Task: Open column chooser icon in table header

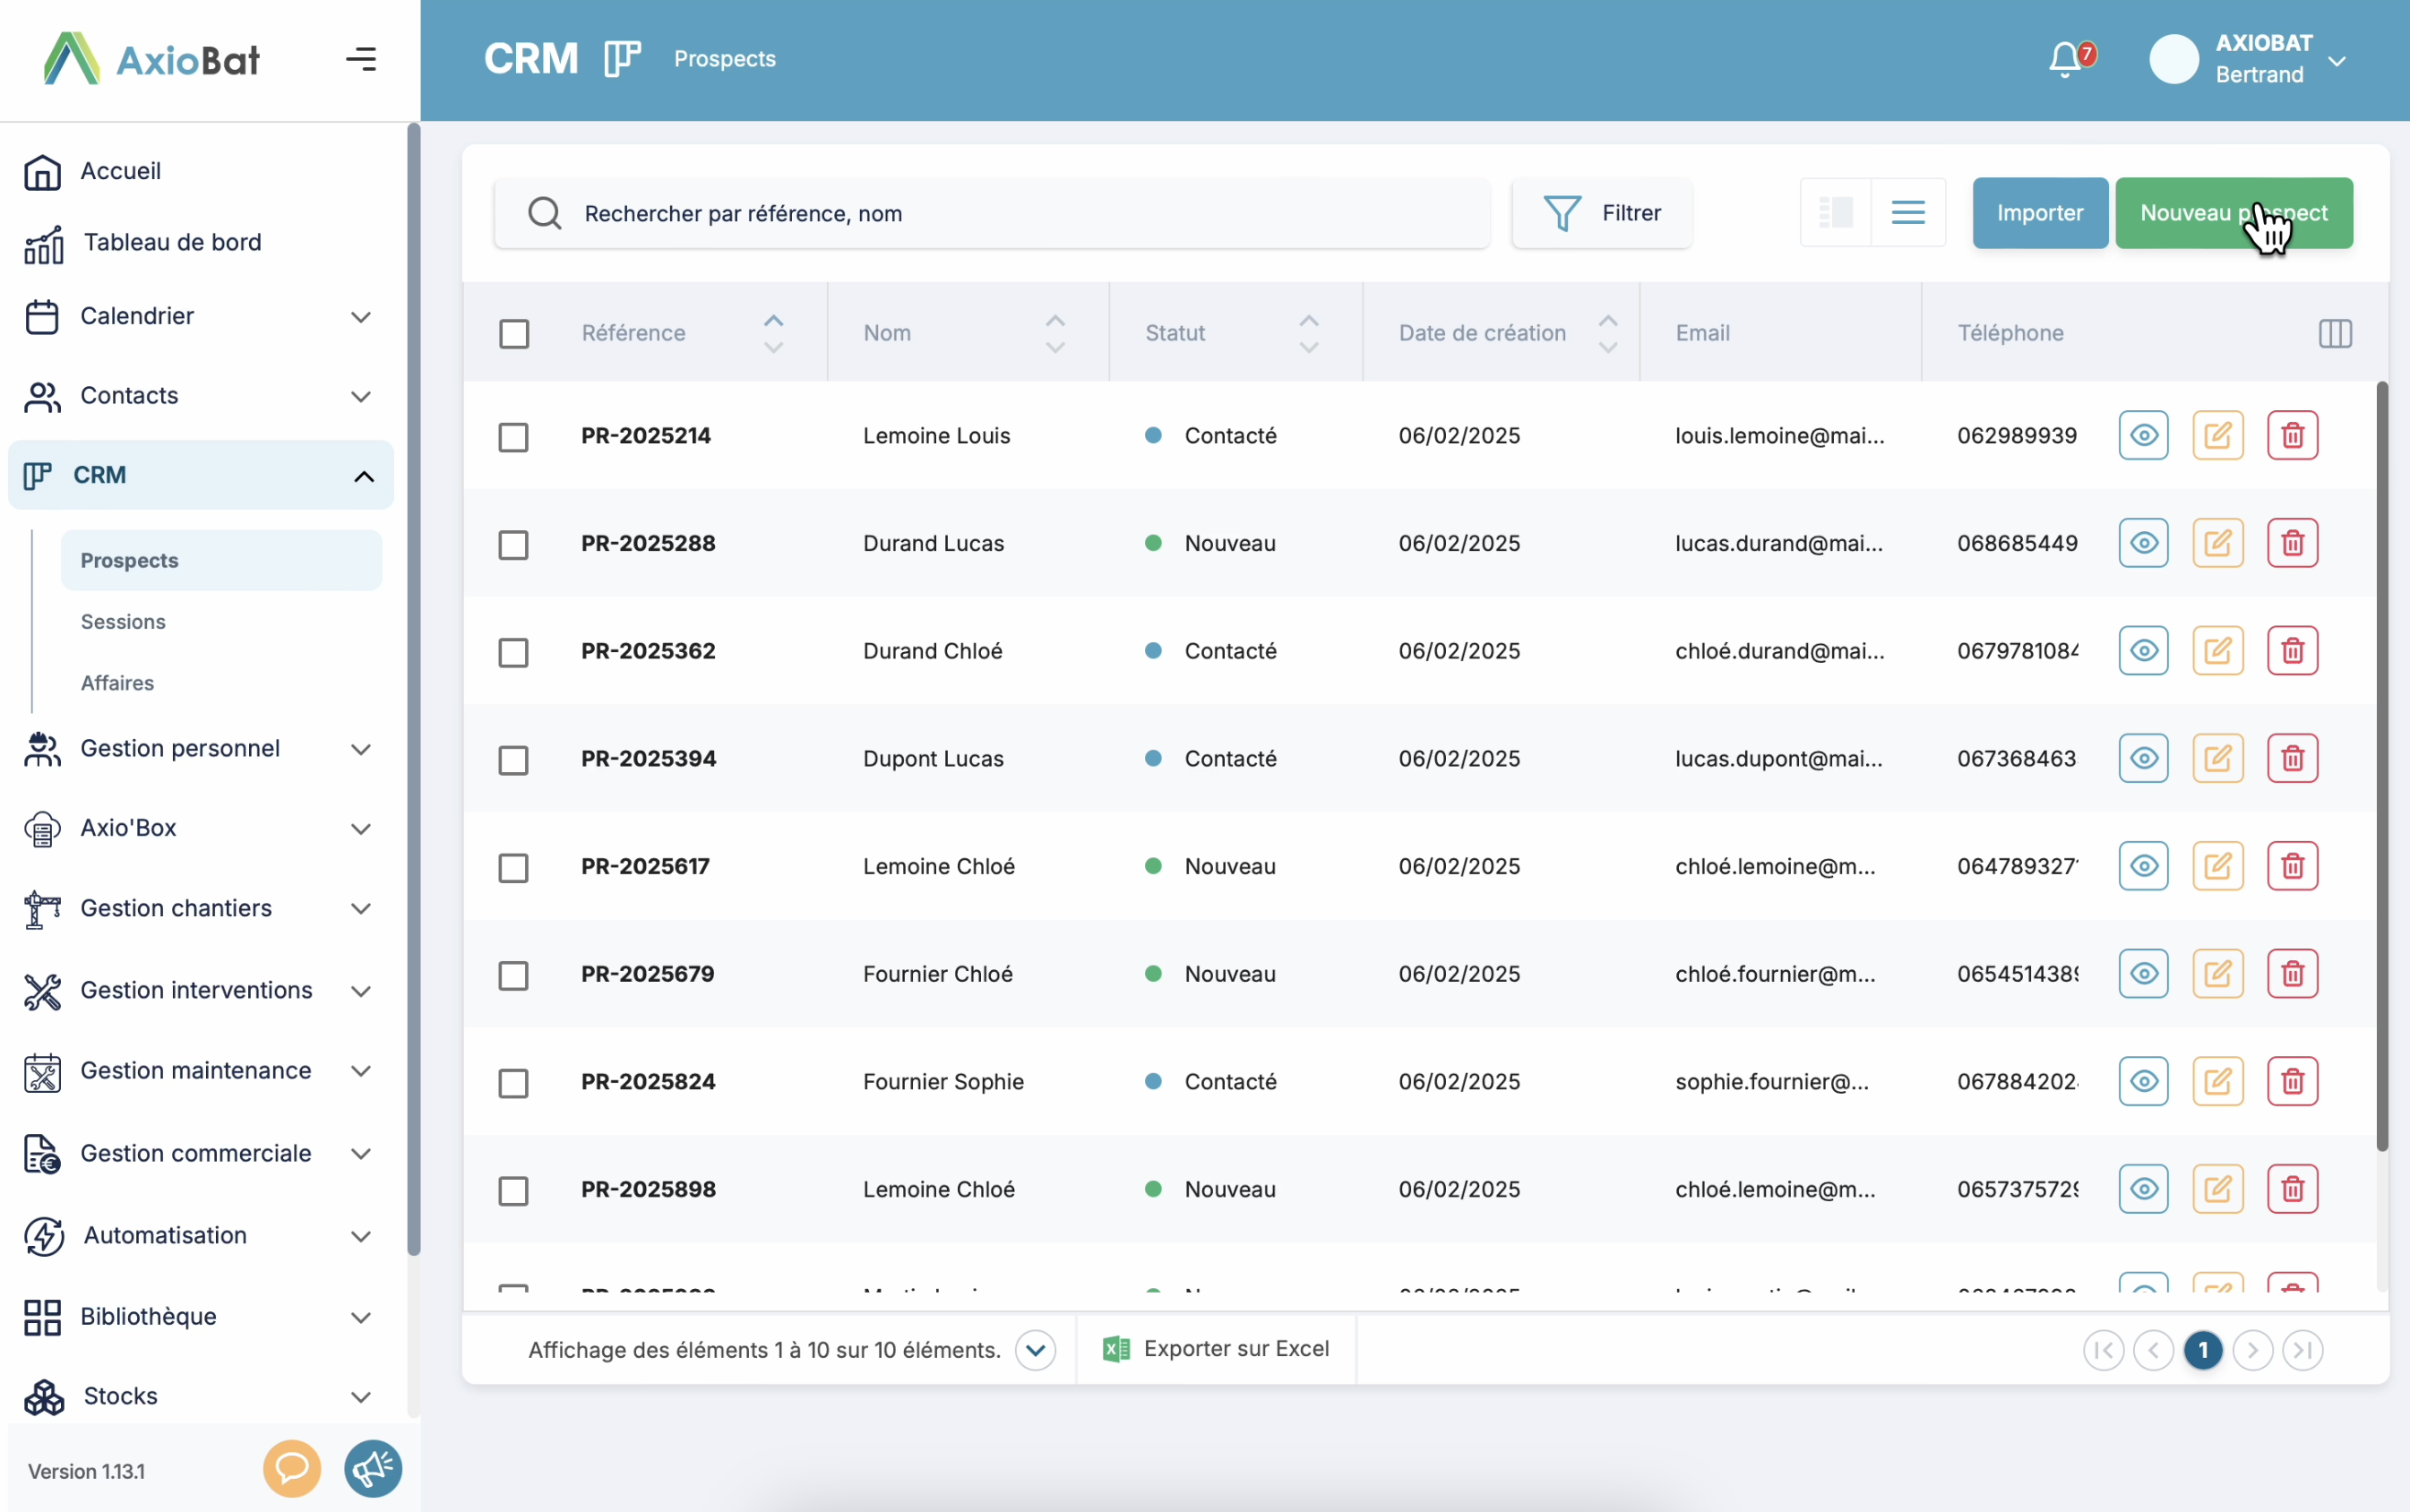Action: tap(2335, 333)
